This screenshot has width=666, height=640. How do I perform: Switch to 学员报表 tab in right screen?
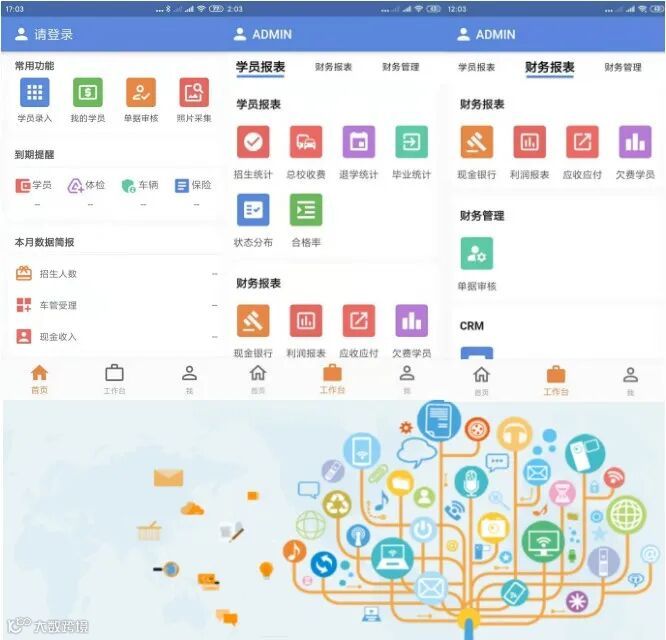(477, 67)
